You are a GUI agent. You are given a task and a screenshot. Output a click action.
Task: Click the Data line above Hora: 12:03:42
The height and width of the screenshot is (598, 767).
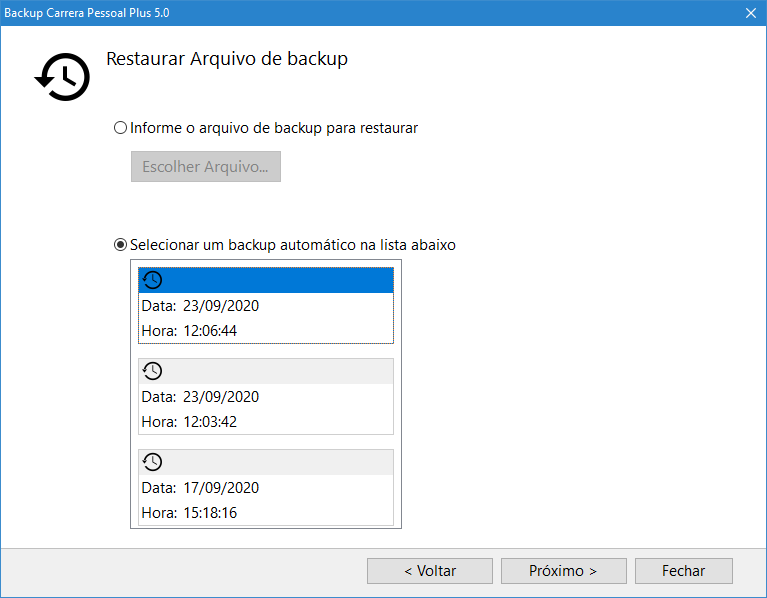click(x=200, y=397)
